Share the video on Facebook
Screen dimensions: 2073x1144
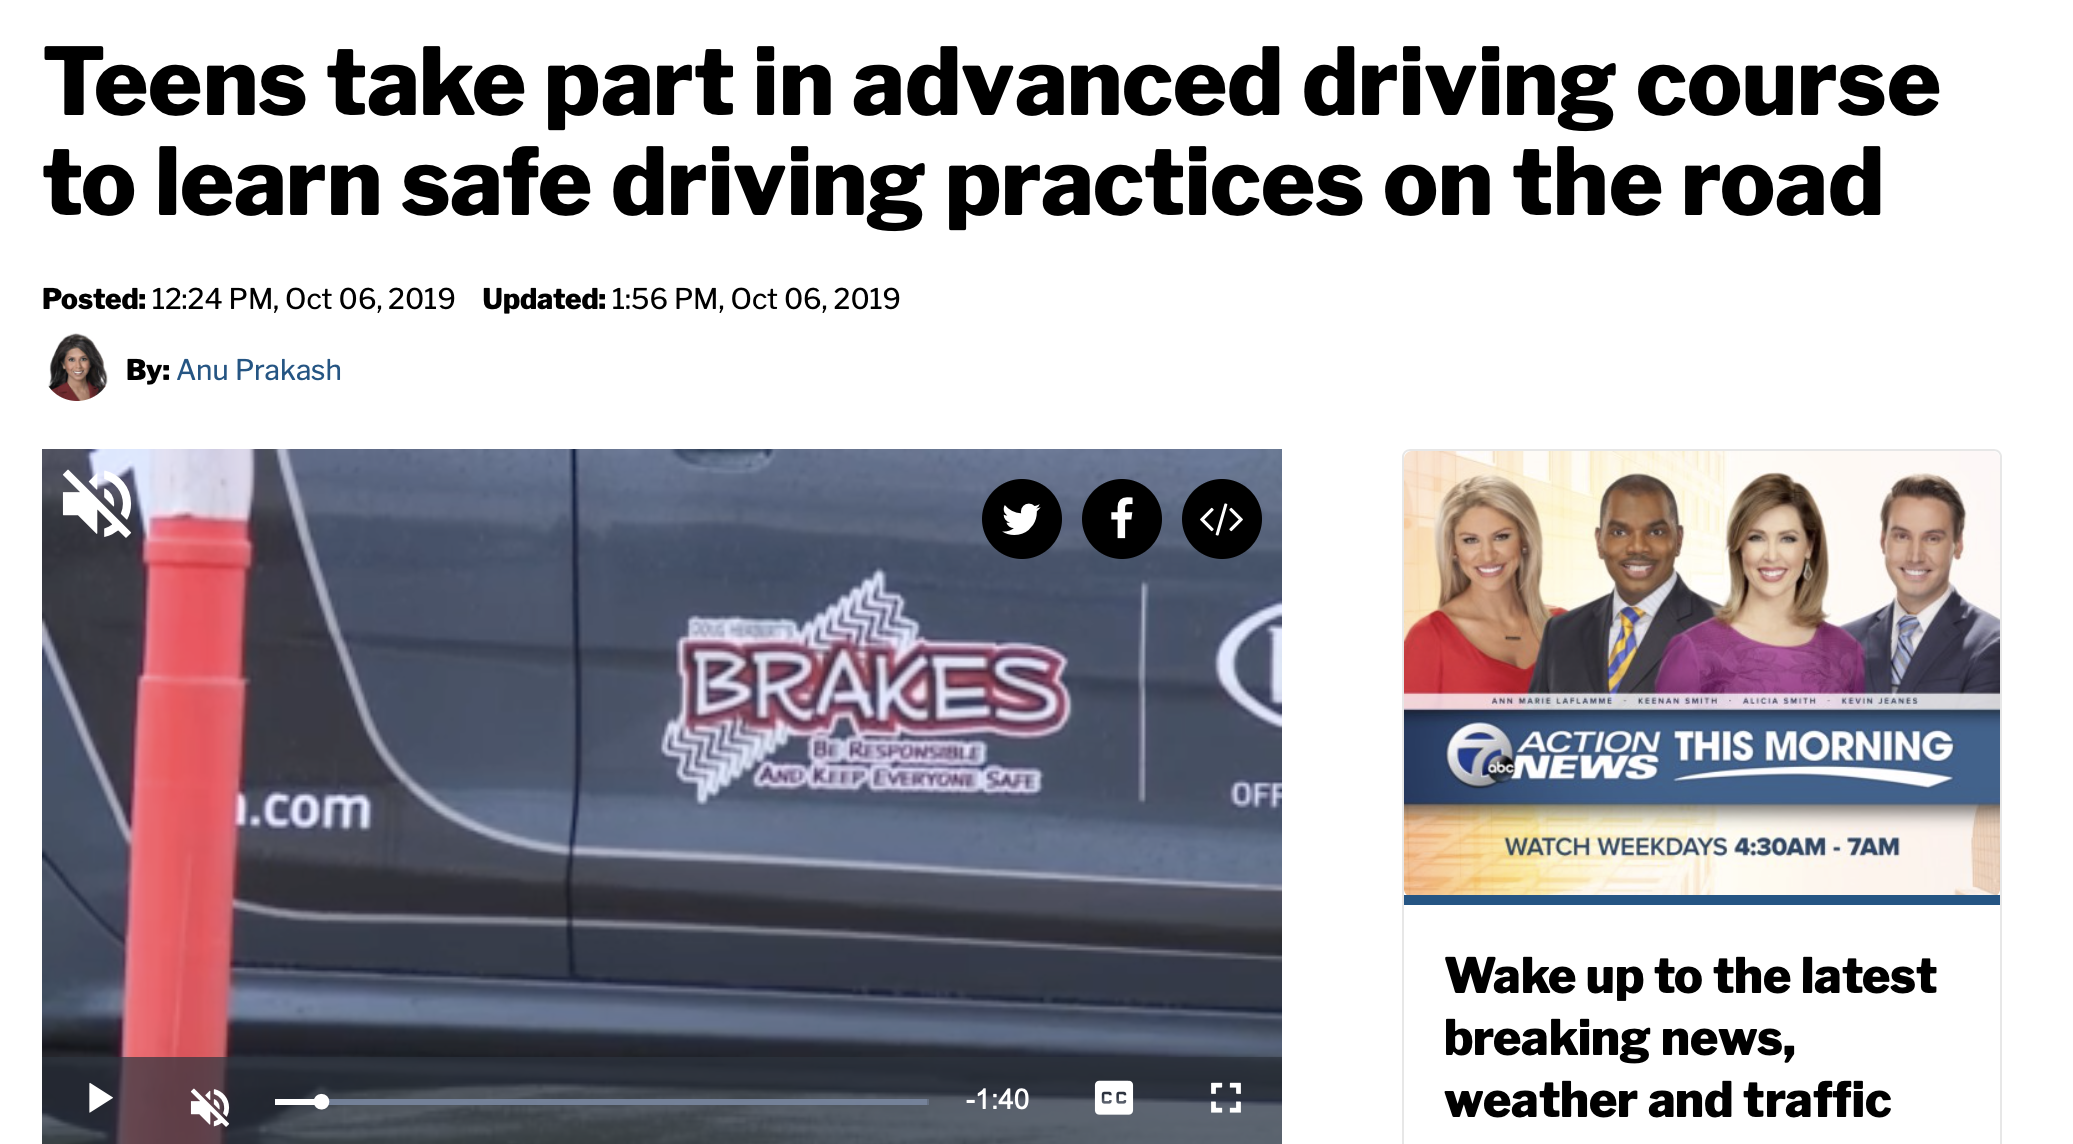coord(1121,519)
